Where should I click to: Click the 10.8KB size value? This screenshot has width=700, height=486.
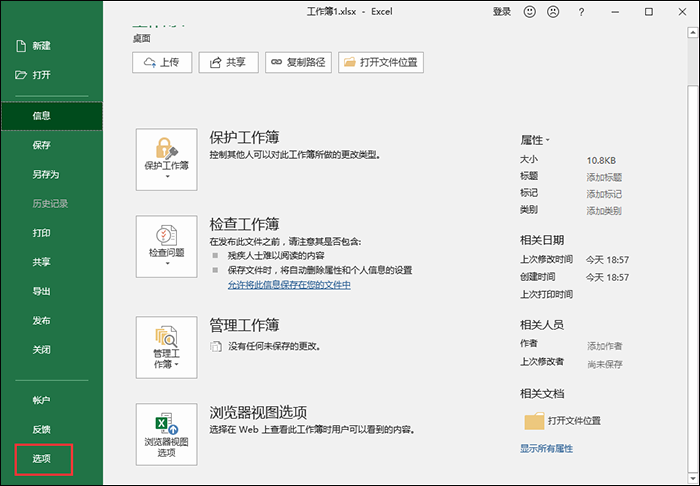pos(601,160)
